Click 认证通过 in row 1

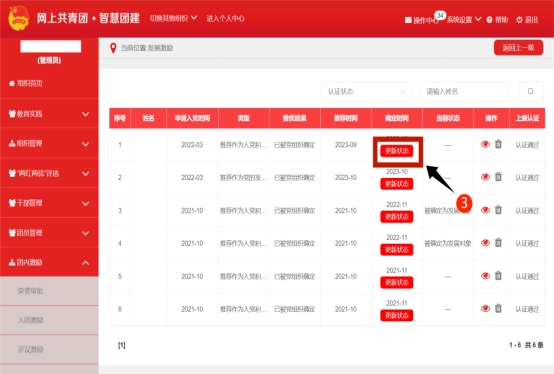527,145
